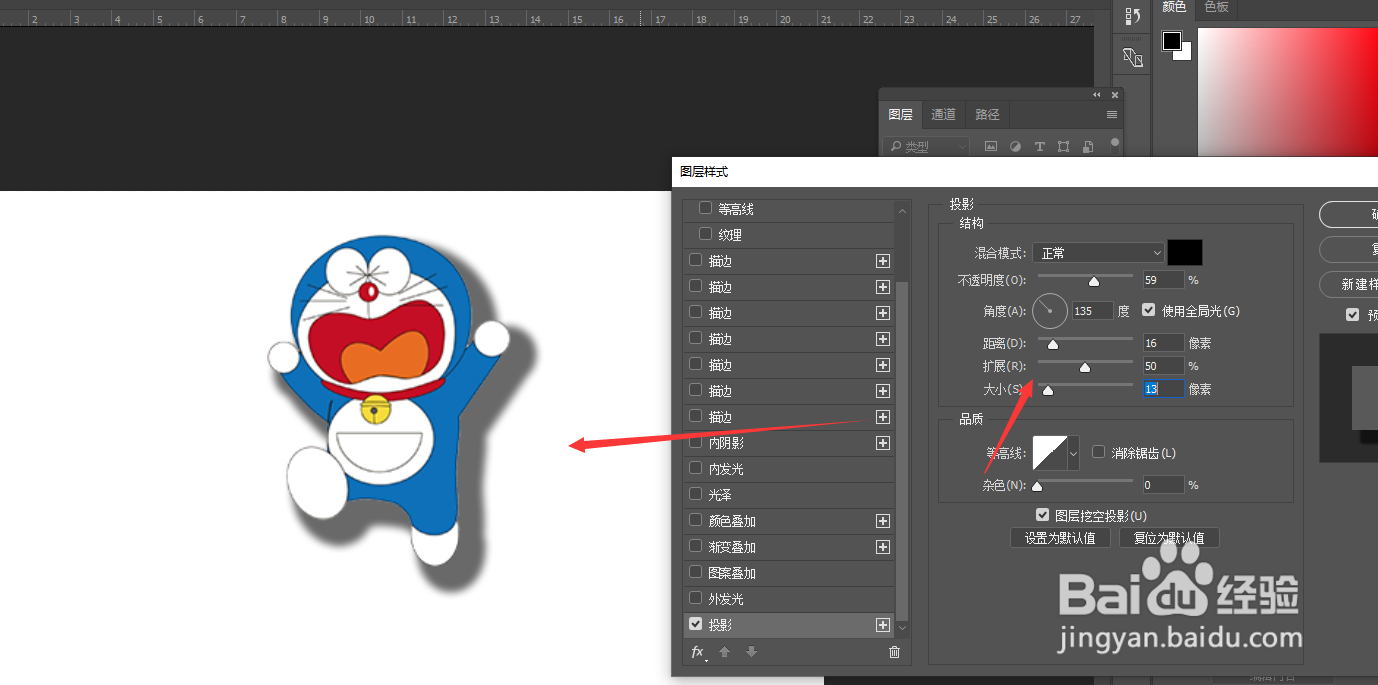Adjust the 杂色 slider
The image size is (1378, 685).
(1037, 486)
